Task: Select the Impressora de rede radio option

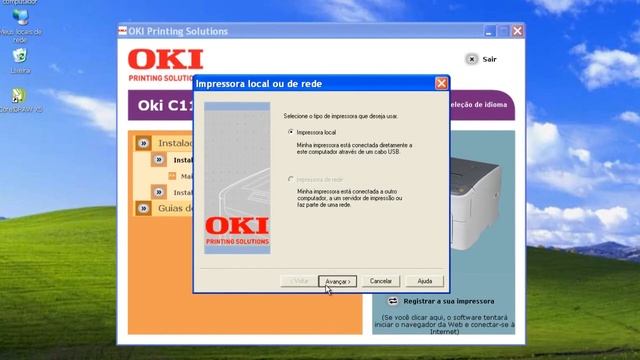Action: click(x=291, y=179)
